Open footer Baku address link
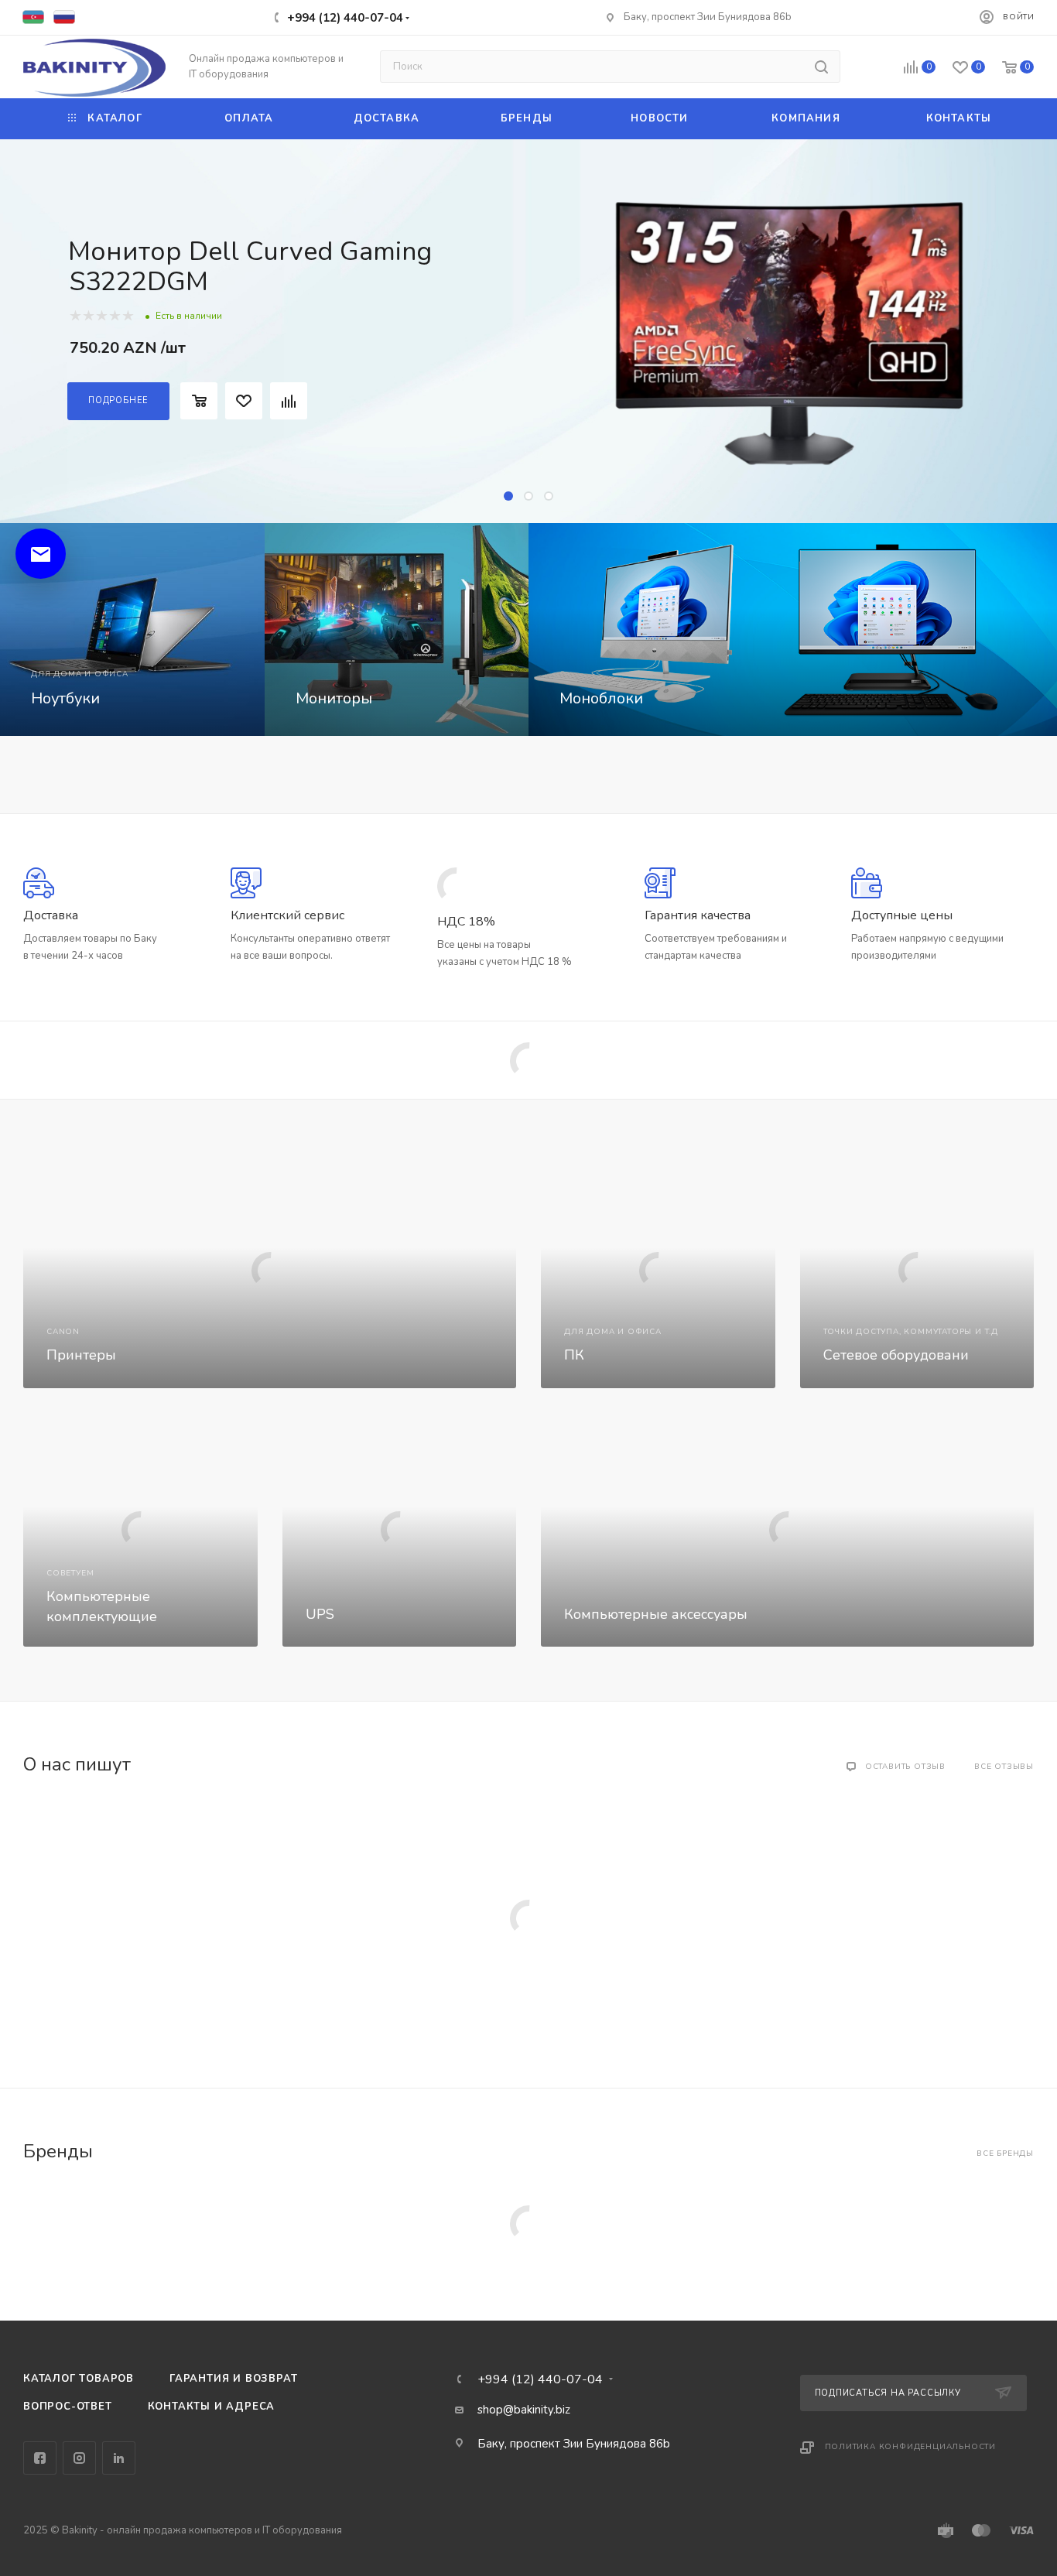 coord(573,2444)
